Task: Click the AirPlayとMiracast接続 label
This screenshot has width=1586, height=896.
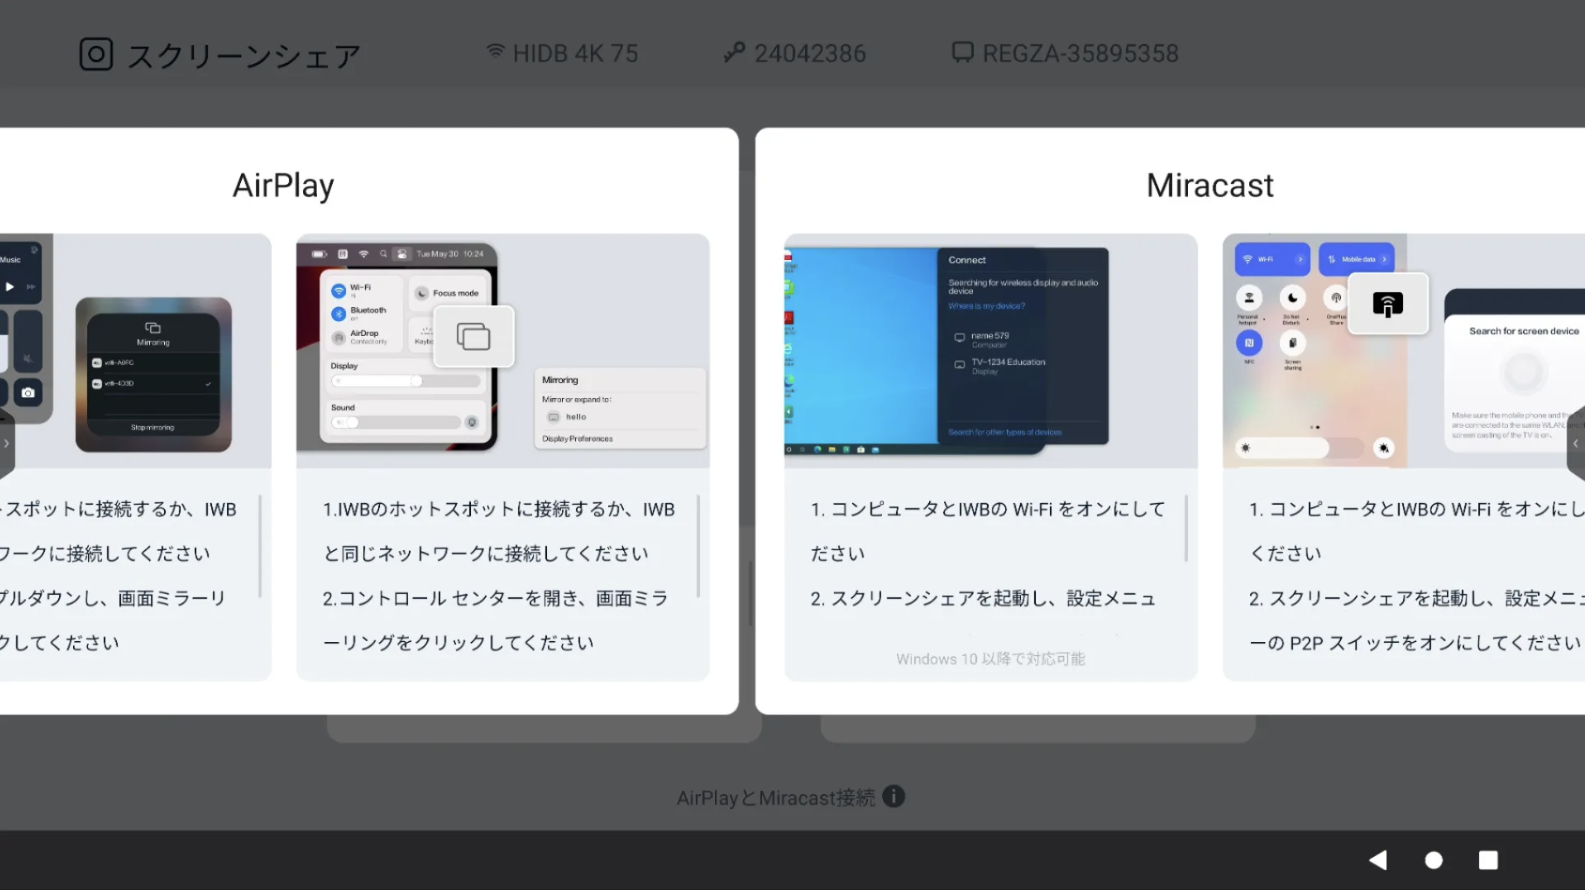Action: [x=776, y=798]
